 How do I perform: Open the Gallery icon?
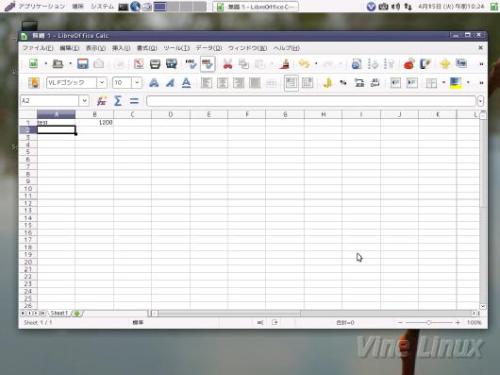pyautogui.click(x=461, y=63)
